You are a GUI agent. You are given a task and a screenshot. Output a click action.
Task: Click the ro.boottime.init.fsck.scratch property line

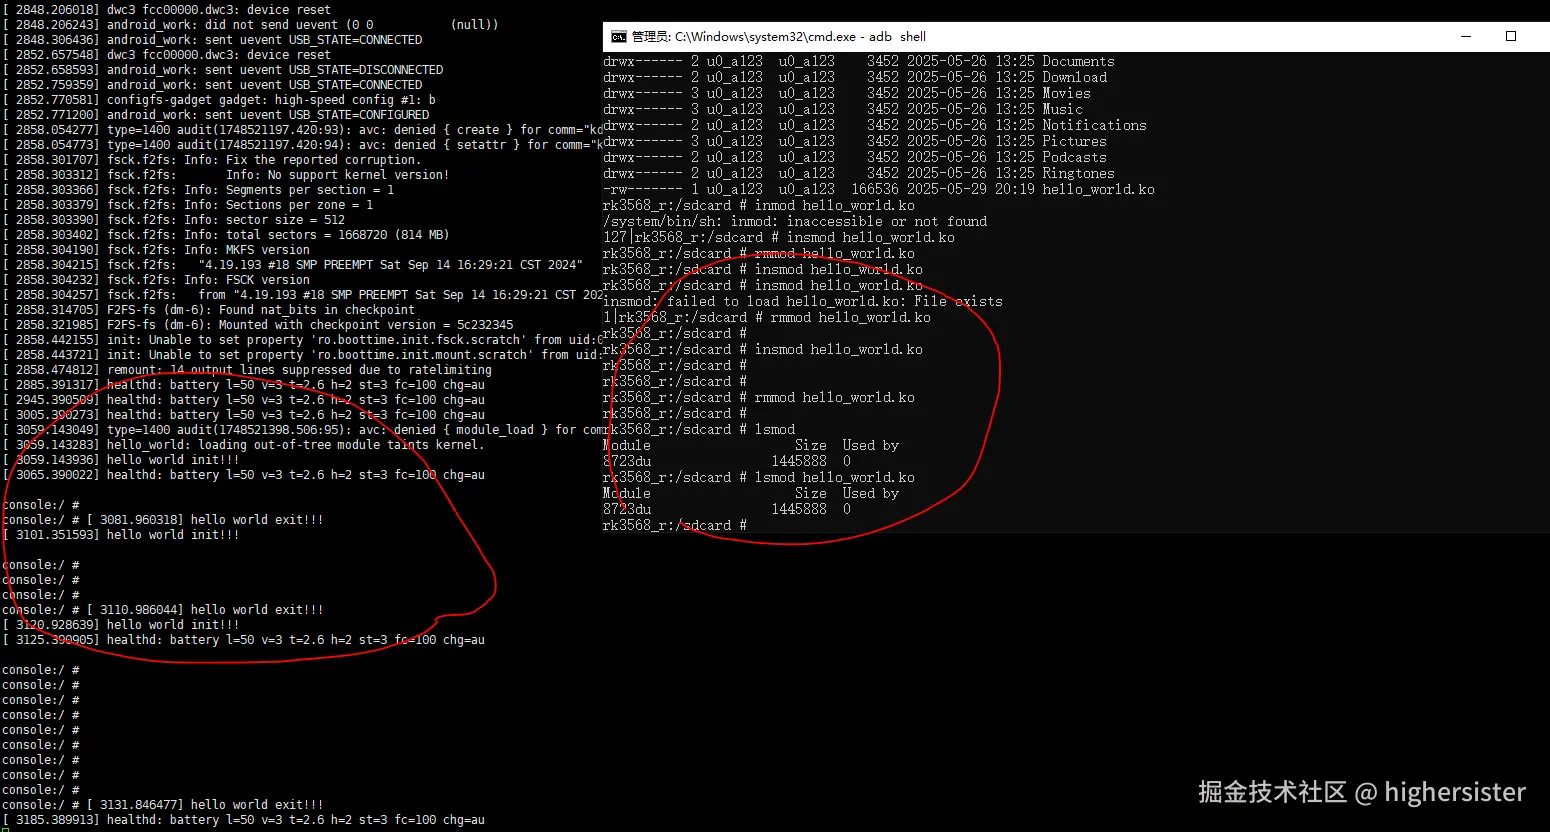pyautogui.click(x=302, y=339)
